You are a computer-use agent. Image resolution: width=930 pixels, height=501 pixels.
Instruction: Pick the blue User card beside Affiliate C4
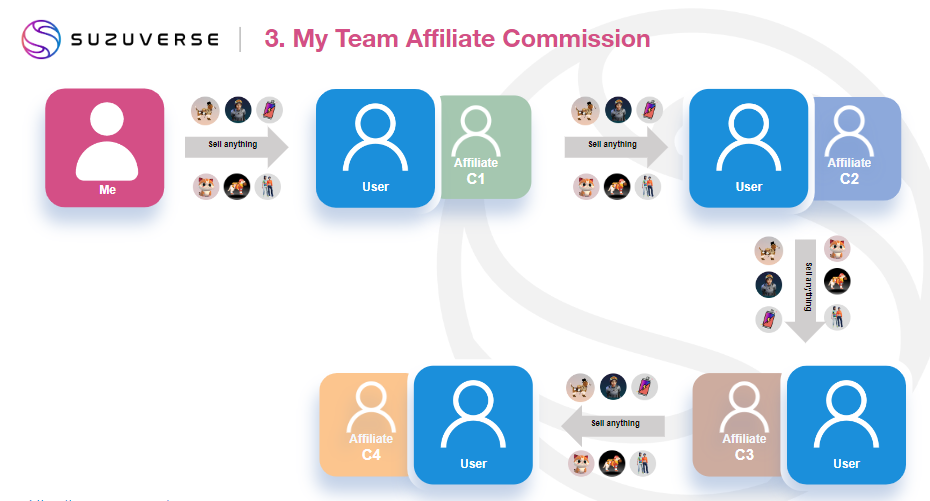coord(473,425)
